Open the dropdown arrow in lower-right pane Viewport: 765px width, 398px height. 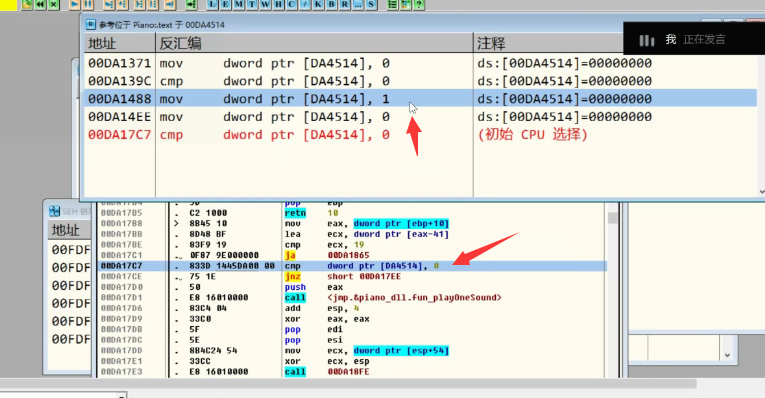pyautogui.click(x=727, y=355)
